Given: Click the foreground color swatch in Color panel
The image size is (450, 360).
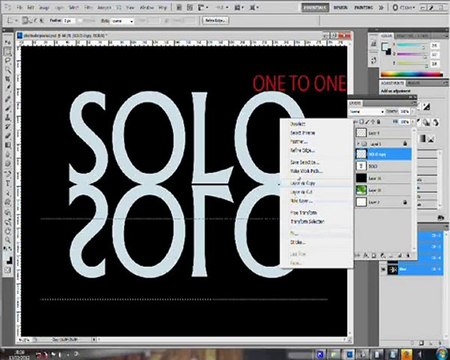Looking at the screenshot, I should tap(385, 46).
